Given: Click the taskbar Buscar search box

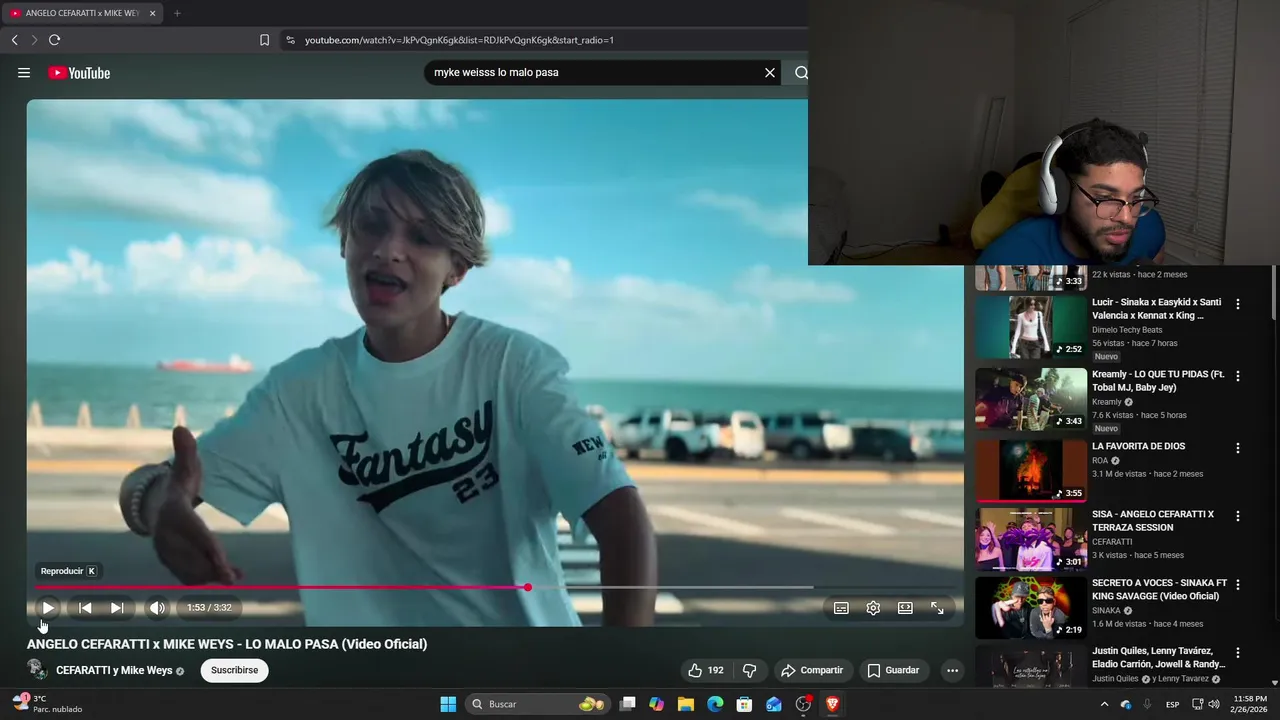Looking at the screenshot, I should pos(537,704).
